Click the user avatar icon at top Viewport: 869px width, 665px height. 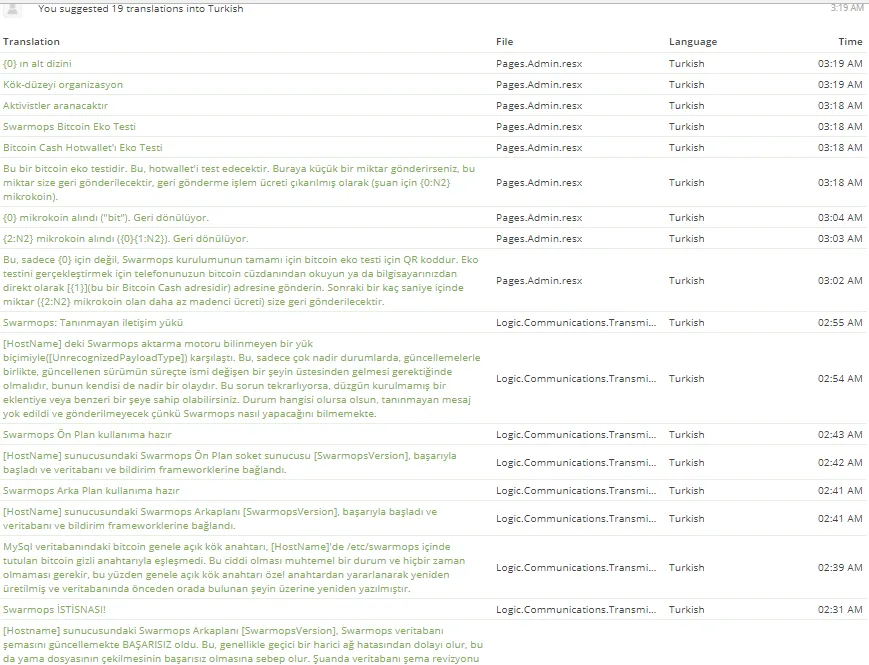click(12, 9)
